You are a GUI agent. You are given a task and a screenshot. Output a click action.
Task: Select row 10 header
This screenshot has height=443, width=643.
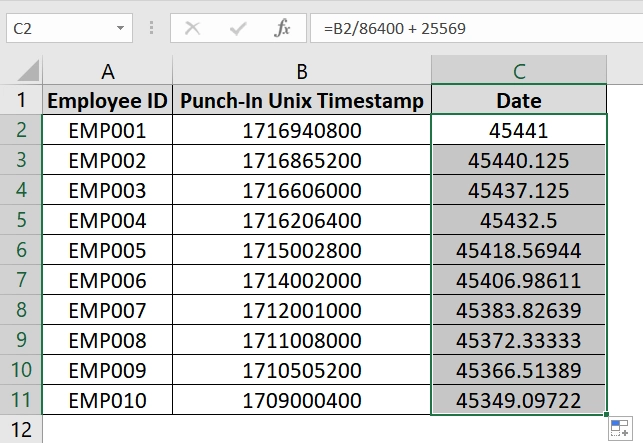pyautogui.click(x=21, y=369)
